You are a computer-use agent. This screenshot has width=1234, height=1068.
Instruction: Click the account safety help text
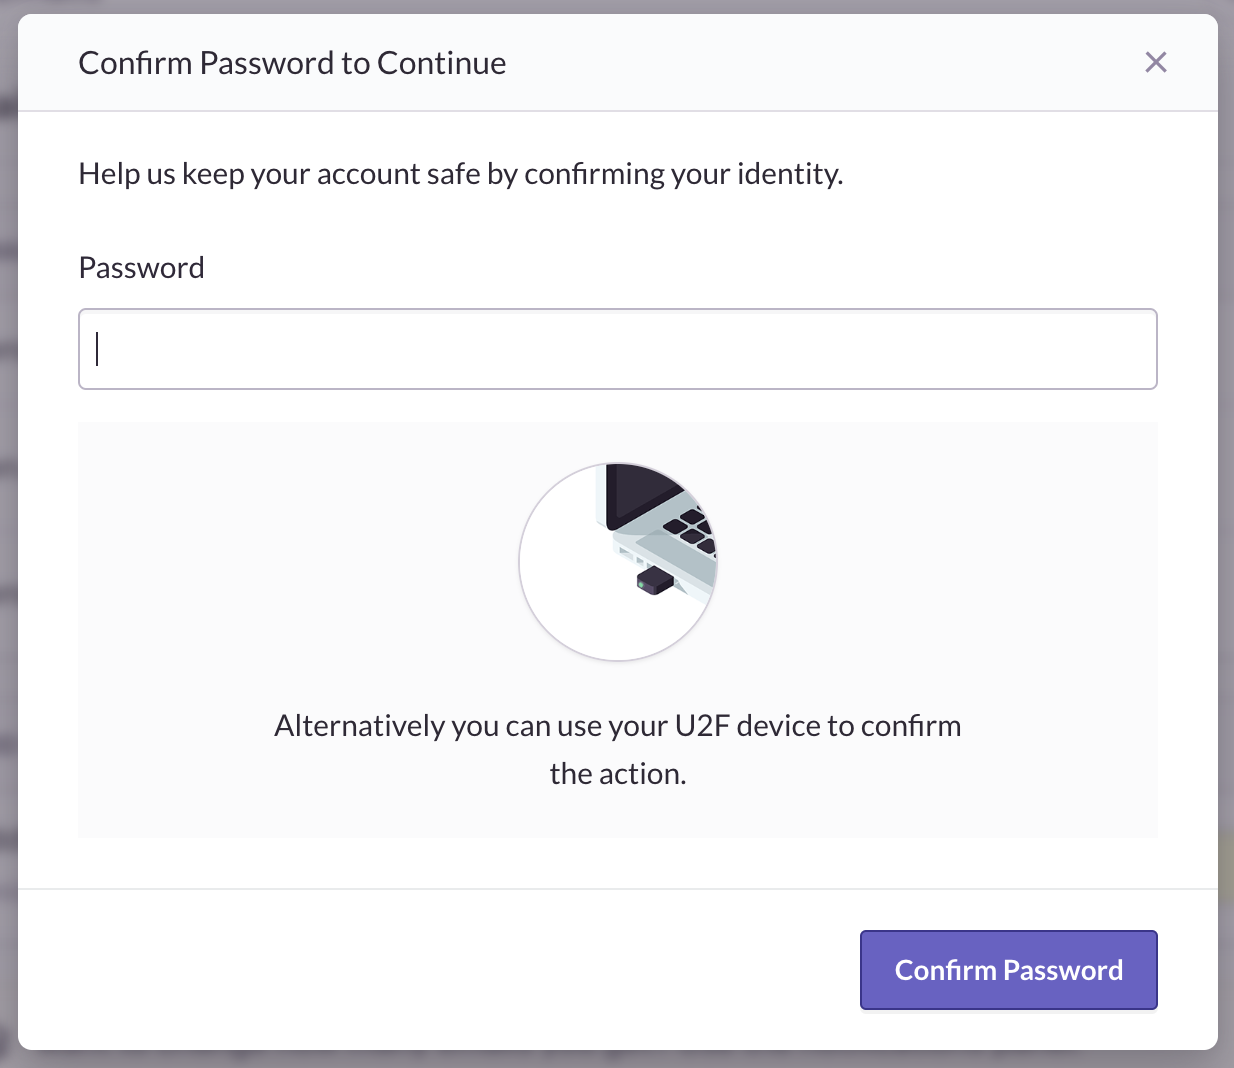pos(461,173)
